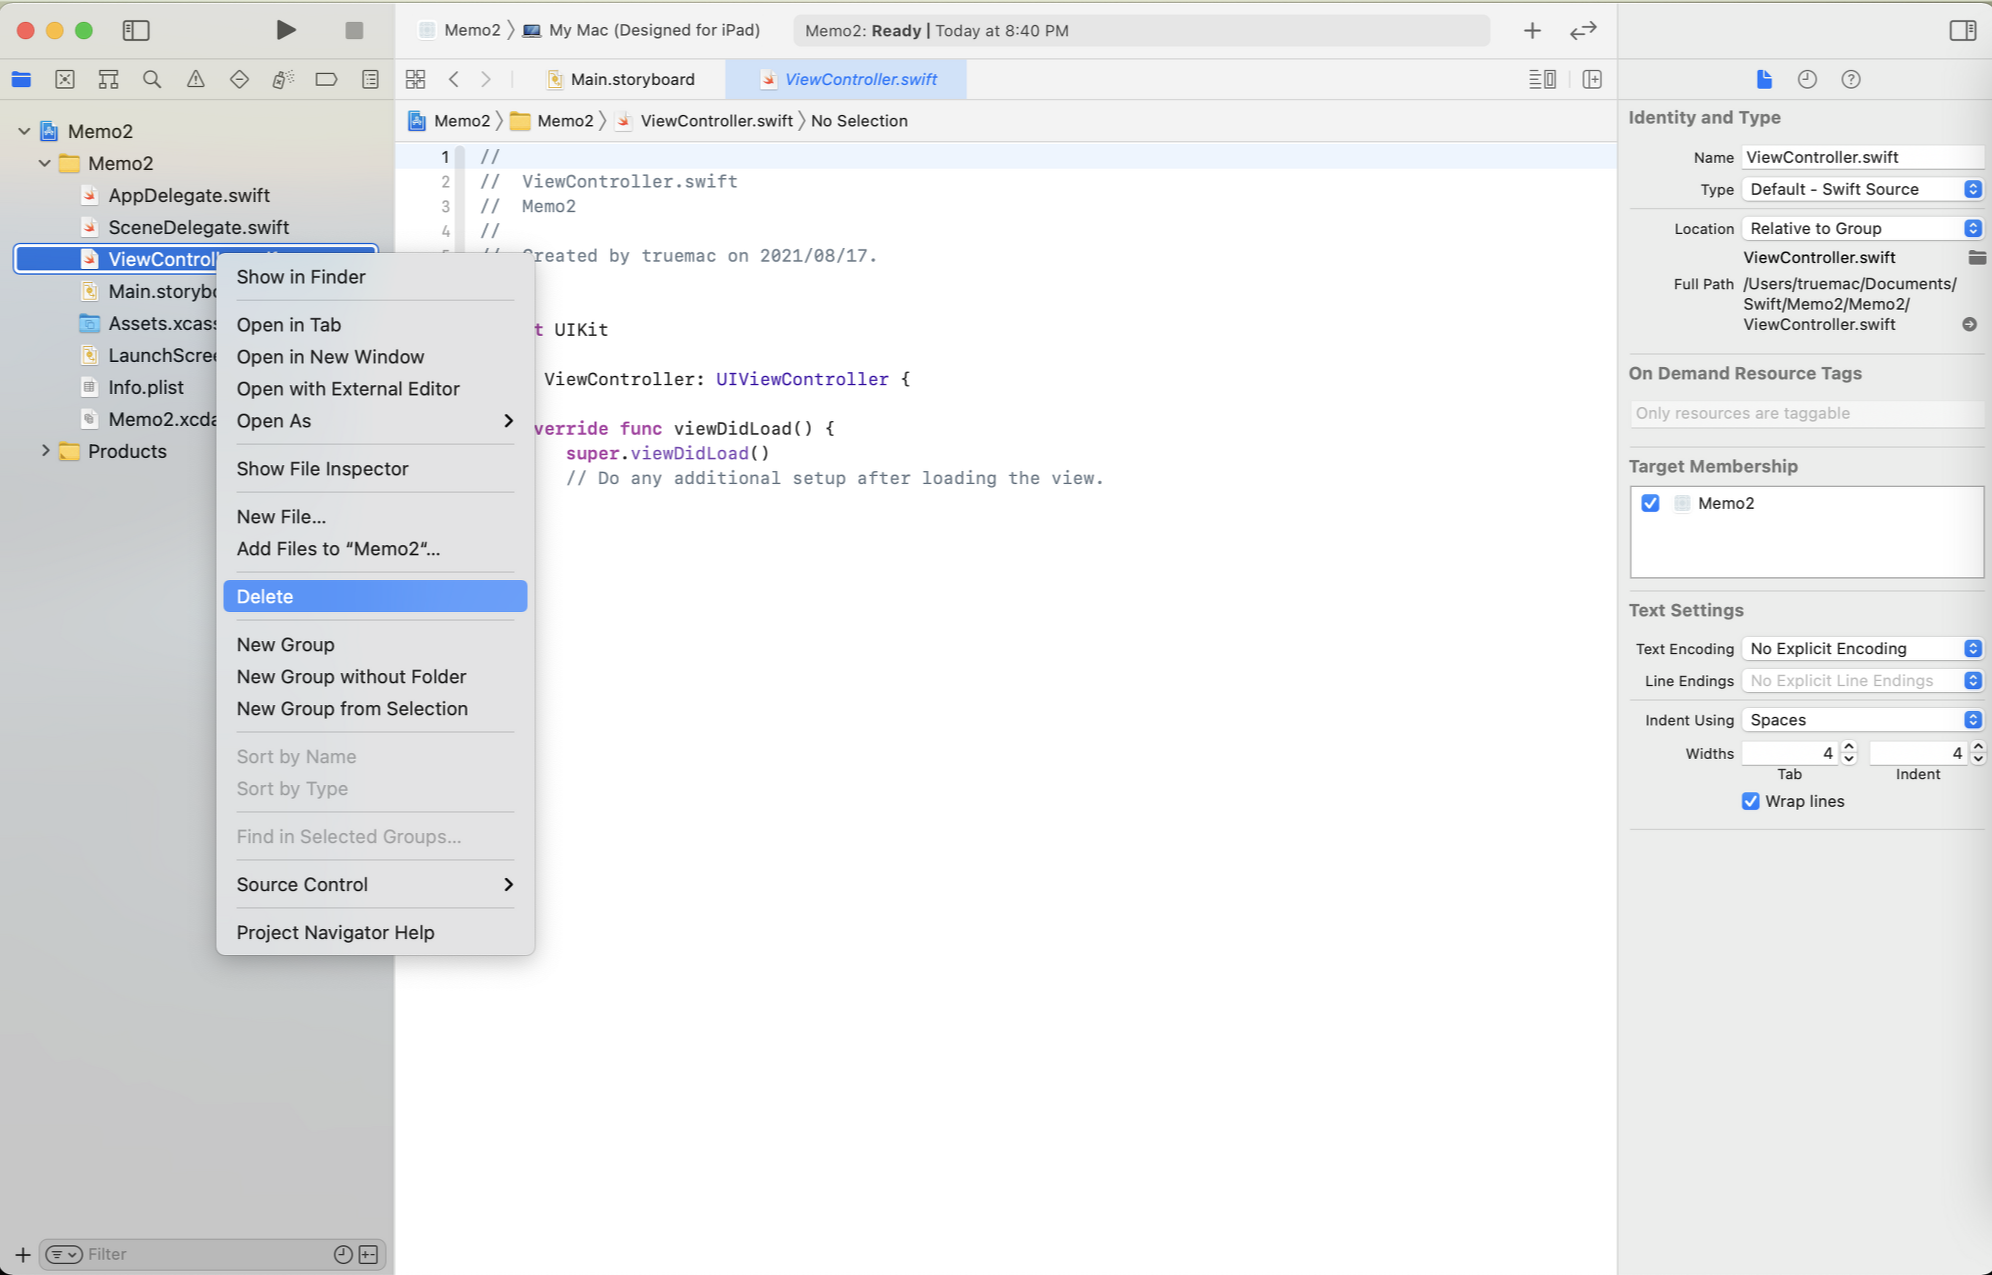
Task: Open the Find navigator magnifier icon
Action: 152,79
